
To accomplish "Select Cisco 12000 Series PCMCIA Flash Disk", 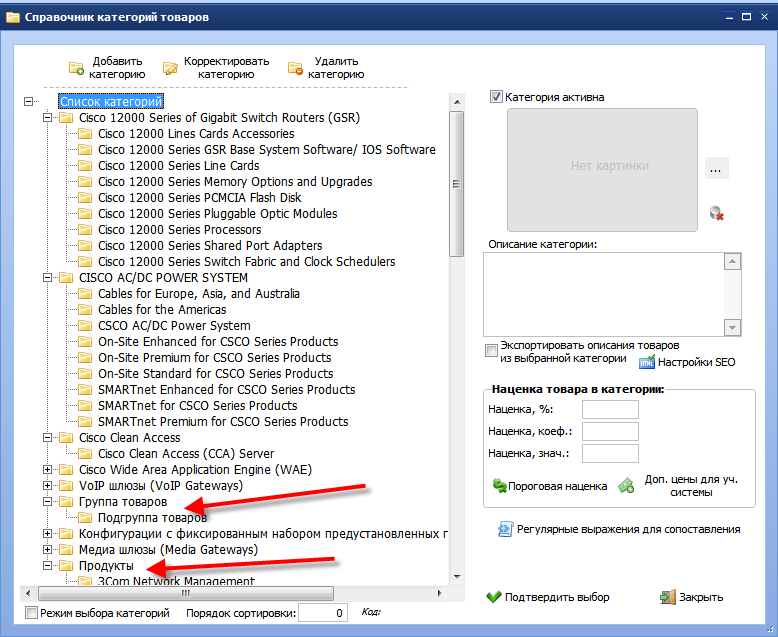I will click(199, 197).
